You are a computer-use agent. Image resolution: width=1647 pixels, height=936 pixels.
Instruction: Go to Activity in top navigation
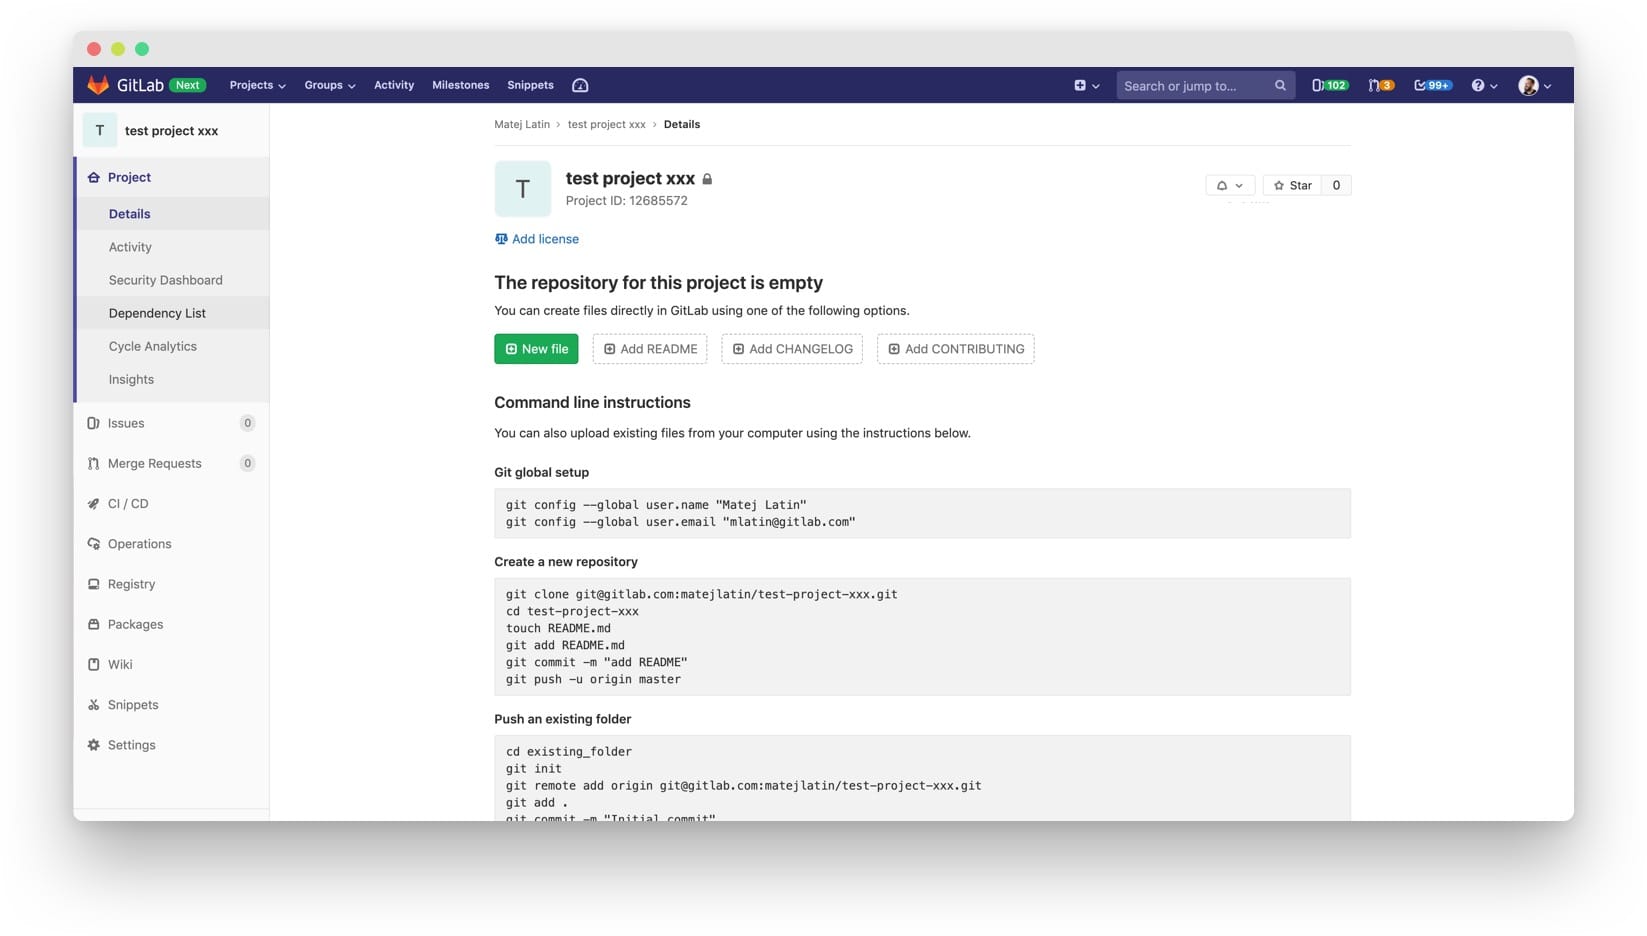(394, 85)
